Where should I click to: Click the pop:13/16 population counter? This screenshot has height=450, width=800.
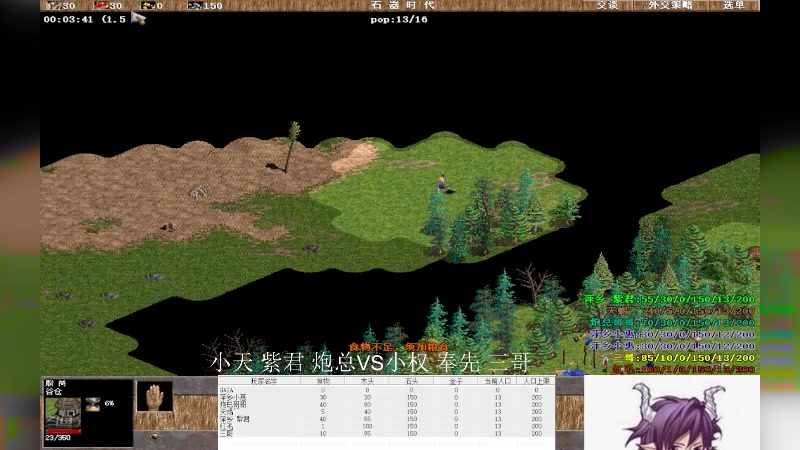click(399, 19)
